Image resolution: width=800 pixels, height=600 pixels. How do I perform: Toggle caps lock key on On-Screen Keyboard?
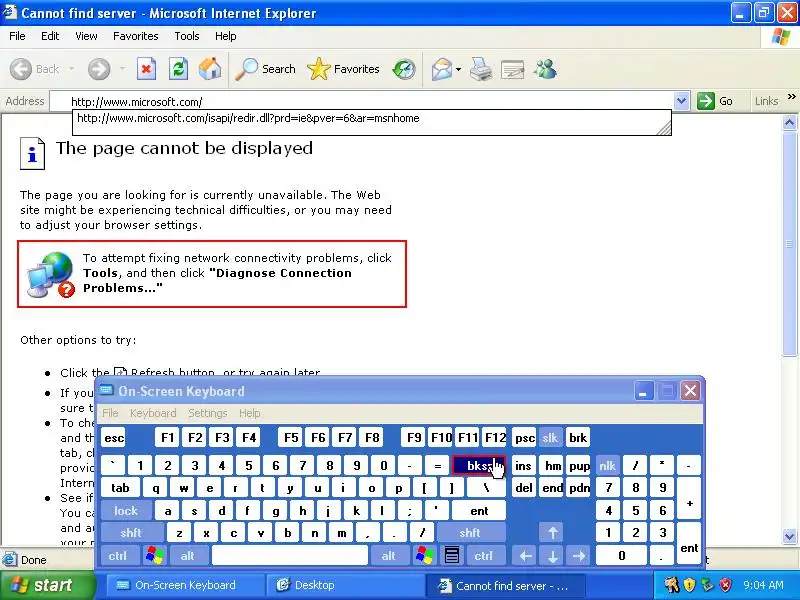tap(126, 511)
